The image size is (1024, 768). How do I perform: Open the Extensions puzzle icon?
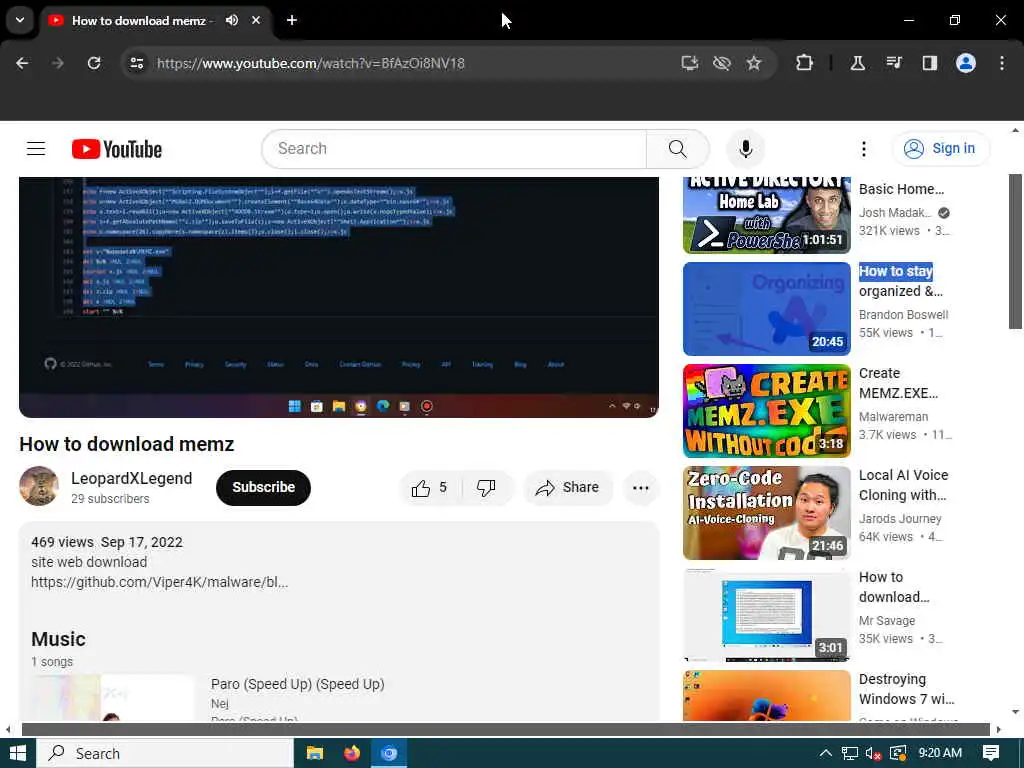(x=805, y=63)
